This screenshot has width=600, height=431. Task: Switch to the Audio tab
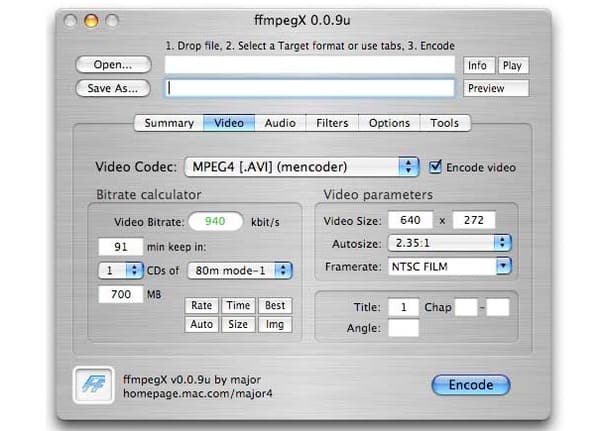280,123
